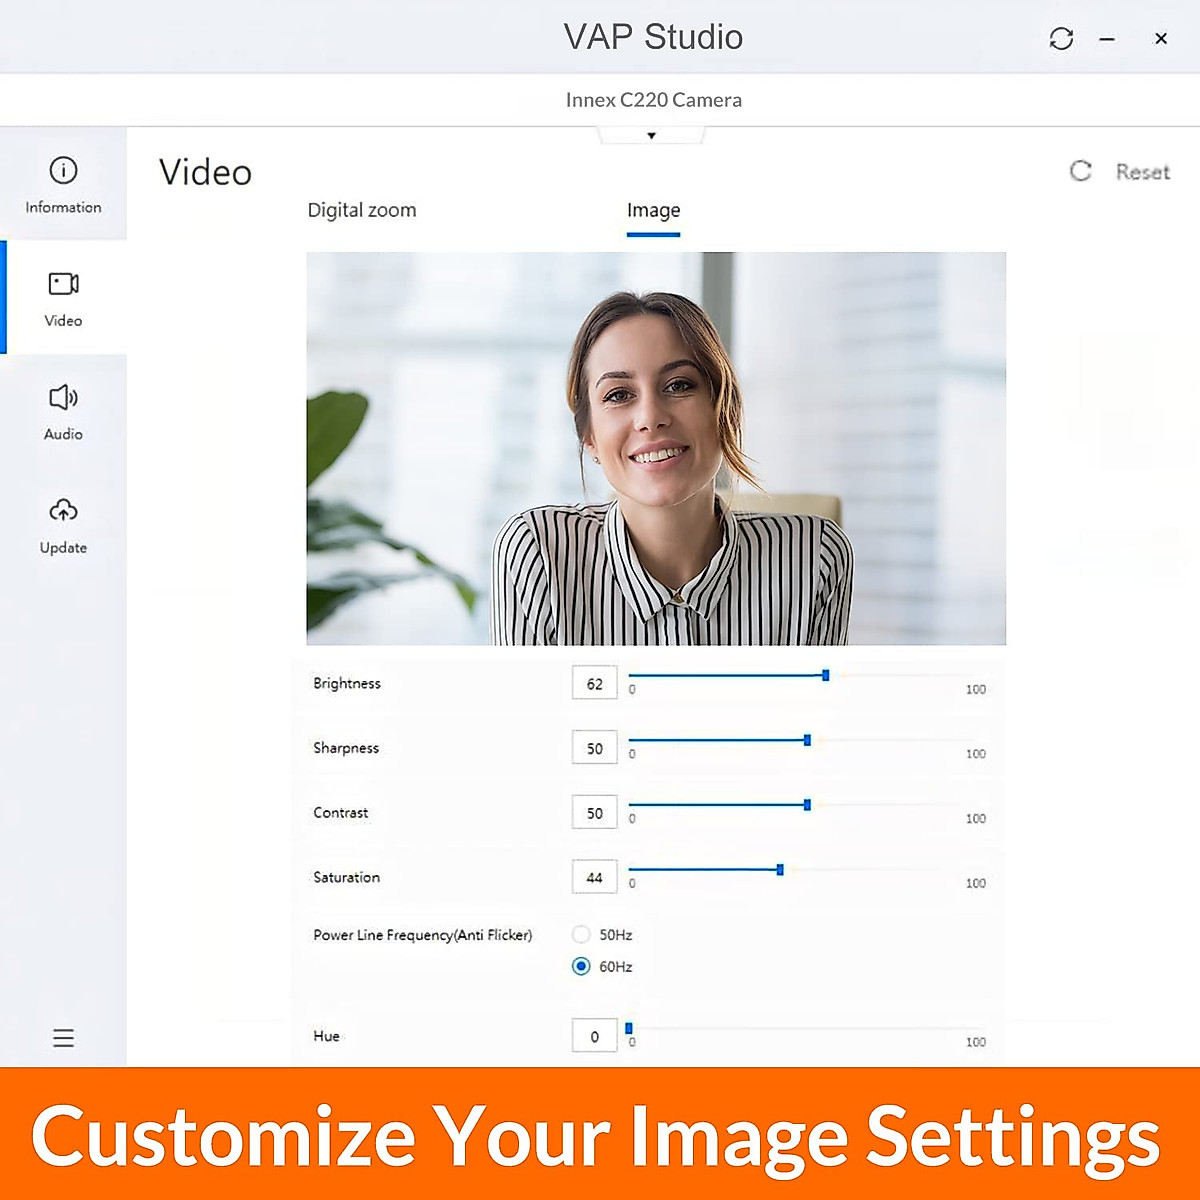Switch to the Image tab
Viewport: 1200px width, 1200px height.
(x=653, y=210)
